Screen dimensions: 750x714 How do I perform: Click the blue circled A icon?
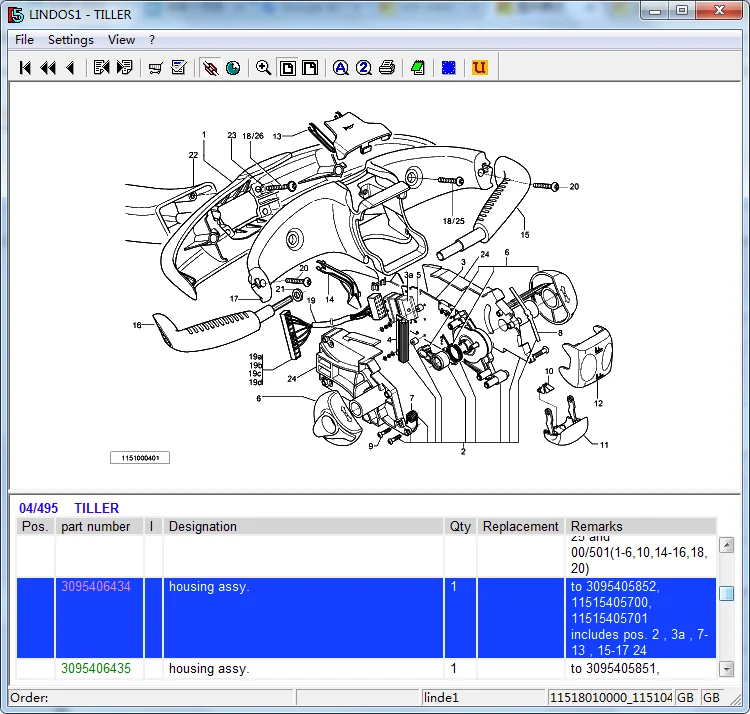click(x=341, y=68)
